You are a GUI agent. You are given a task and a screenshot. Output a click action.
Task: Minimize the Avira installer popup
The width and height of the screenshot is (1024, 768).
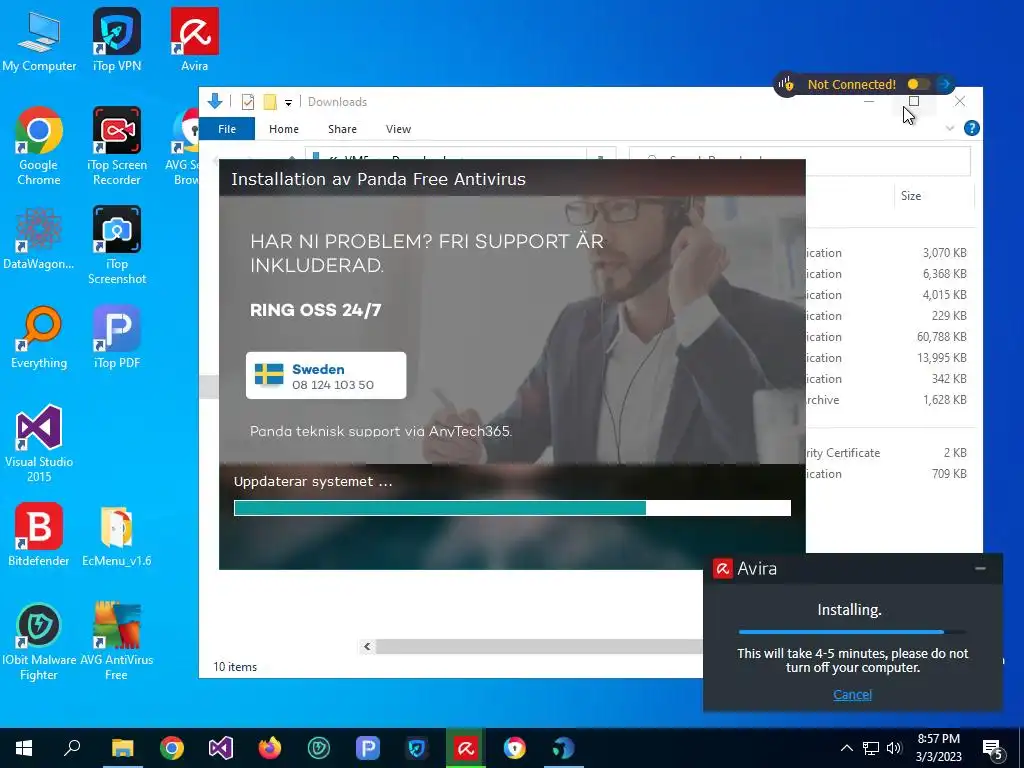click(980, 568)
